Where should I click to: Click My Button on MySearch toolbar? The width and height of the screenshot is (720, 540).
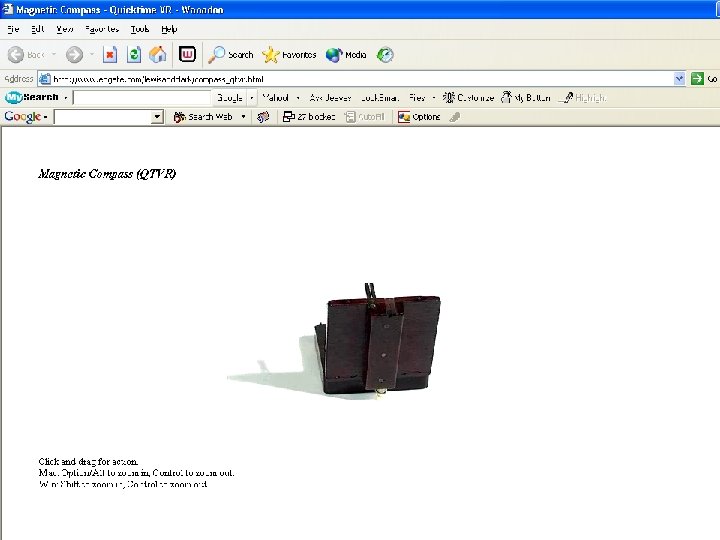[525, 97]
